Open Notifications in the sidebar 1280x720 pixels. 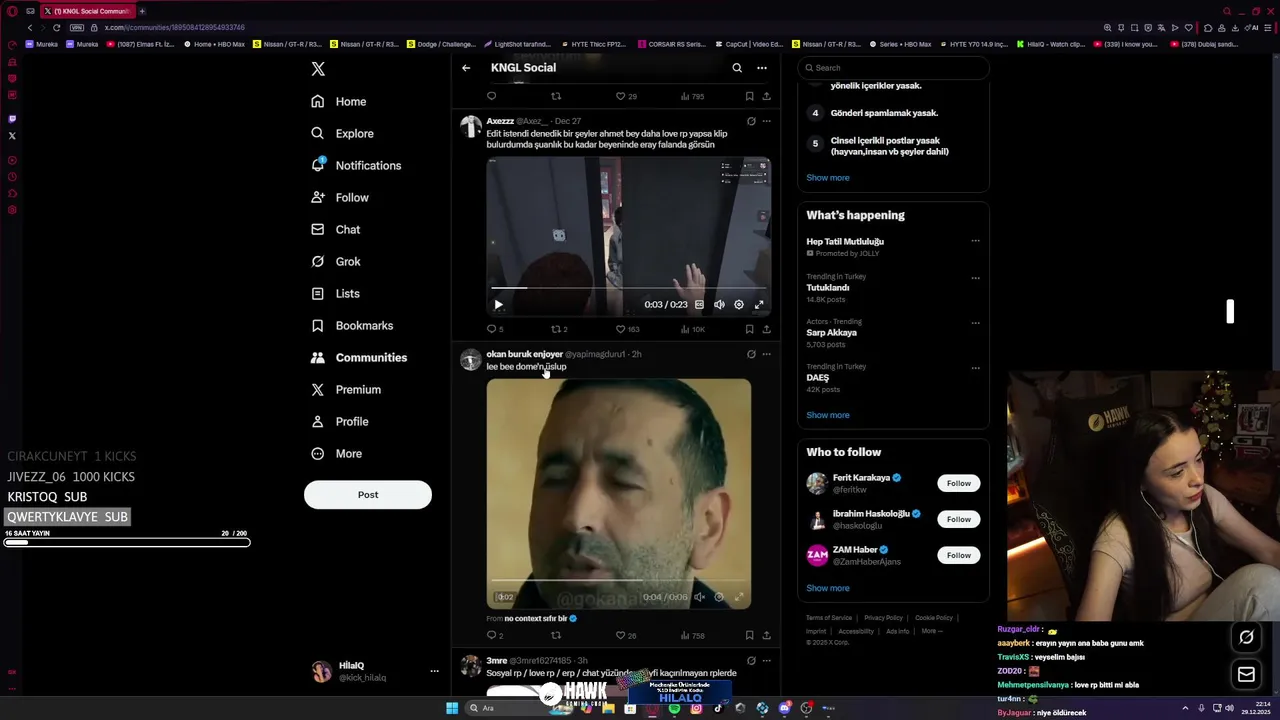pos(357,165)
